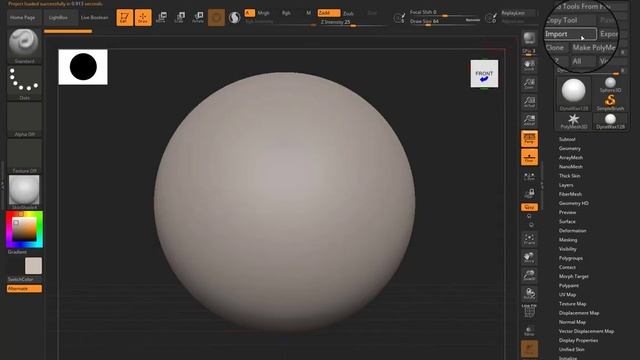Expand the Geometry section

(x=569, y=149)
